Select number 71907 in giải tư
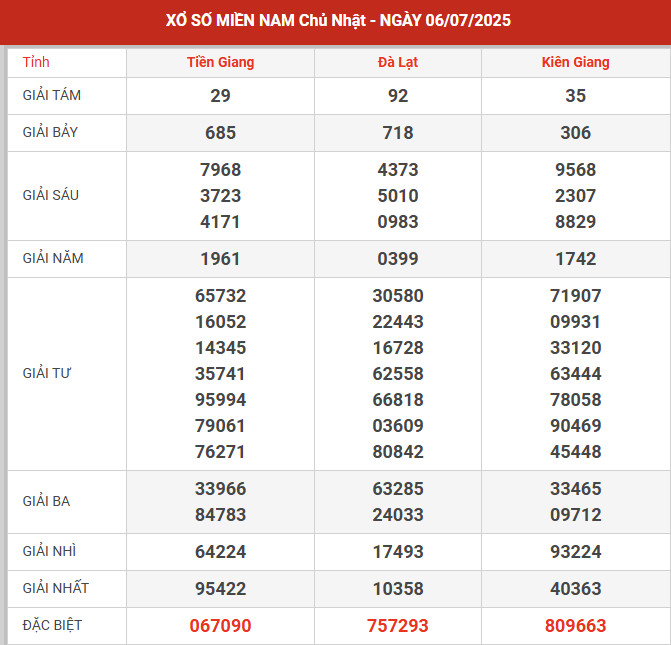671x645 pixels. [576, 296]
